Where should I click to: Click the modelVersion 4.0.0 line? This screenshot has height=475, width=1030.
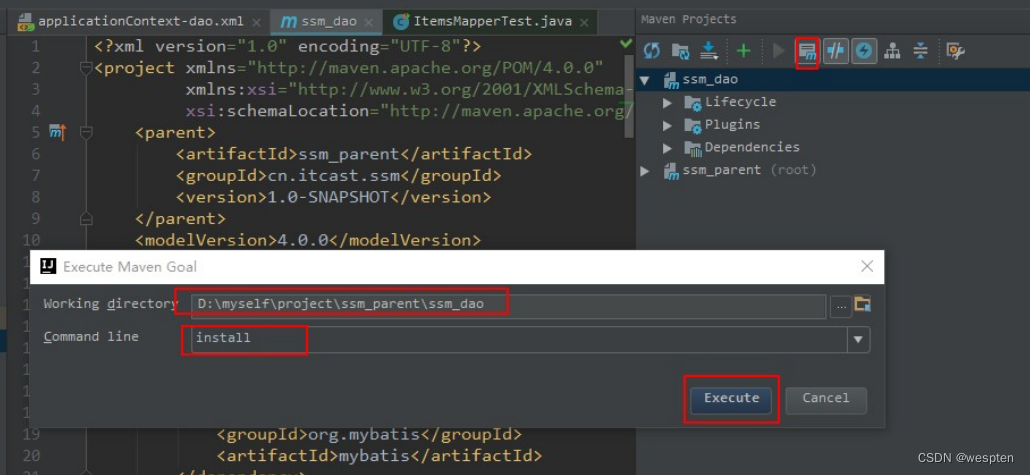pyautogui.click(x=307, y=240)
